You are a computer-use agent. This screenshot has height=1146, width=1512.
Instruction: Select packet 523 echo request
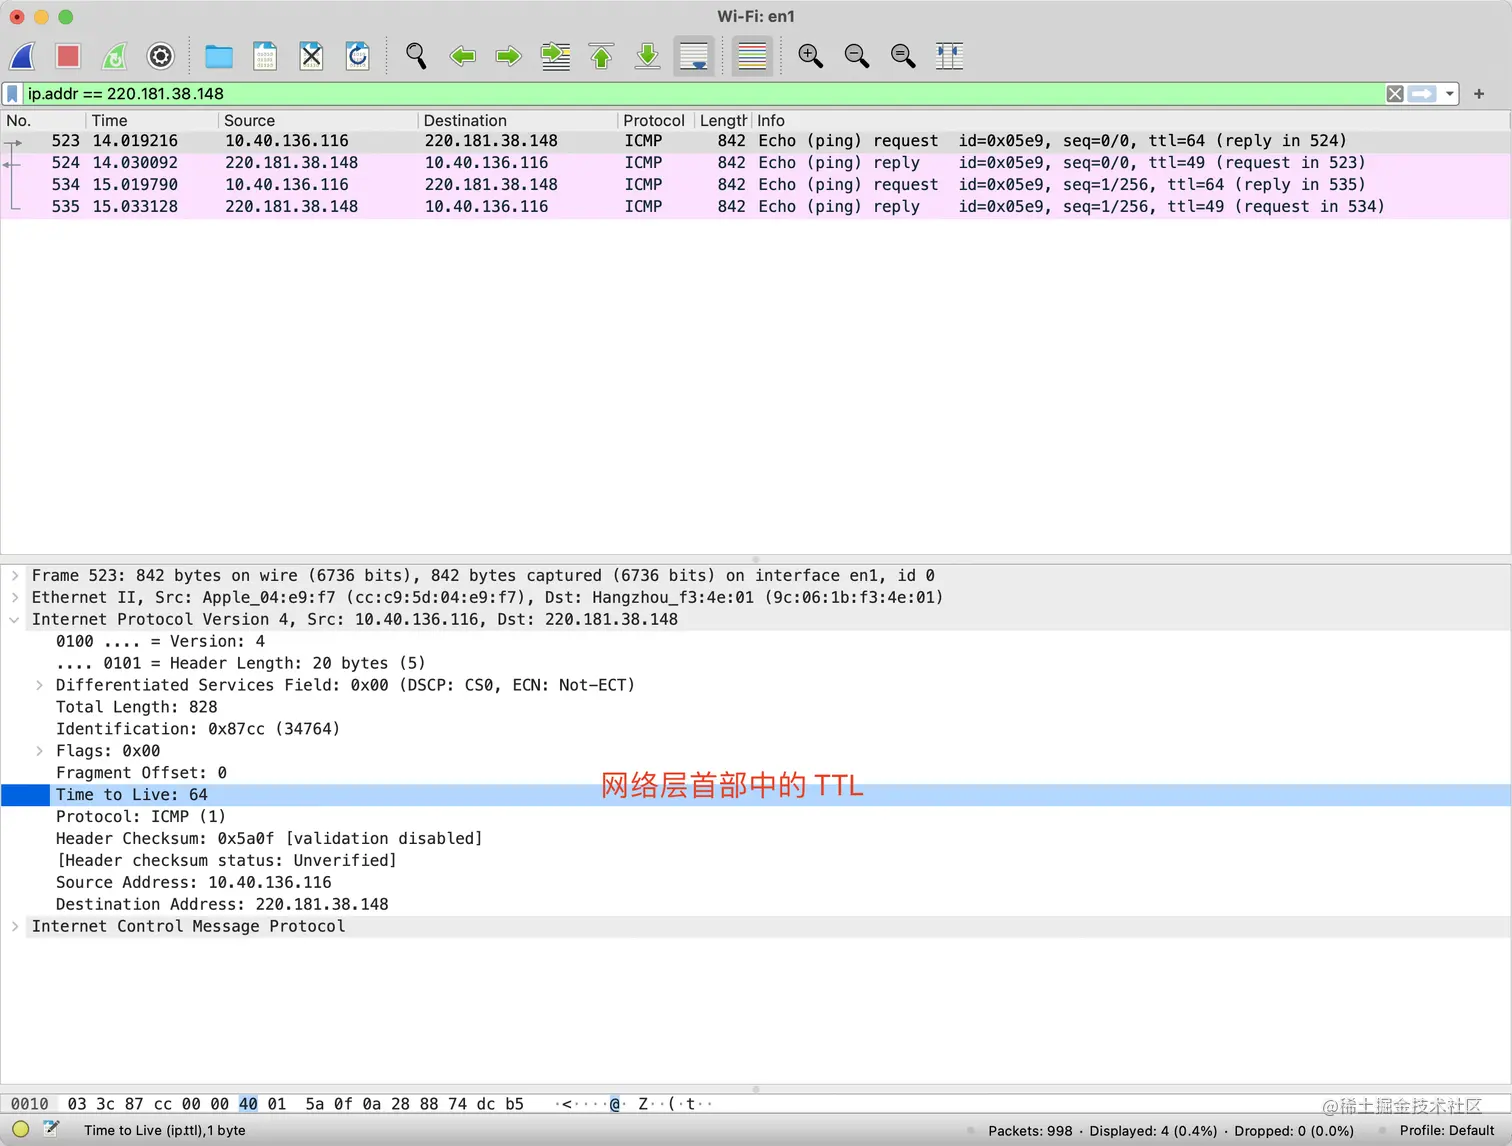click(x=756, y=141)
